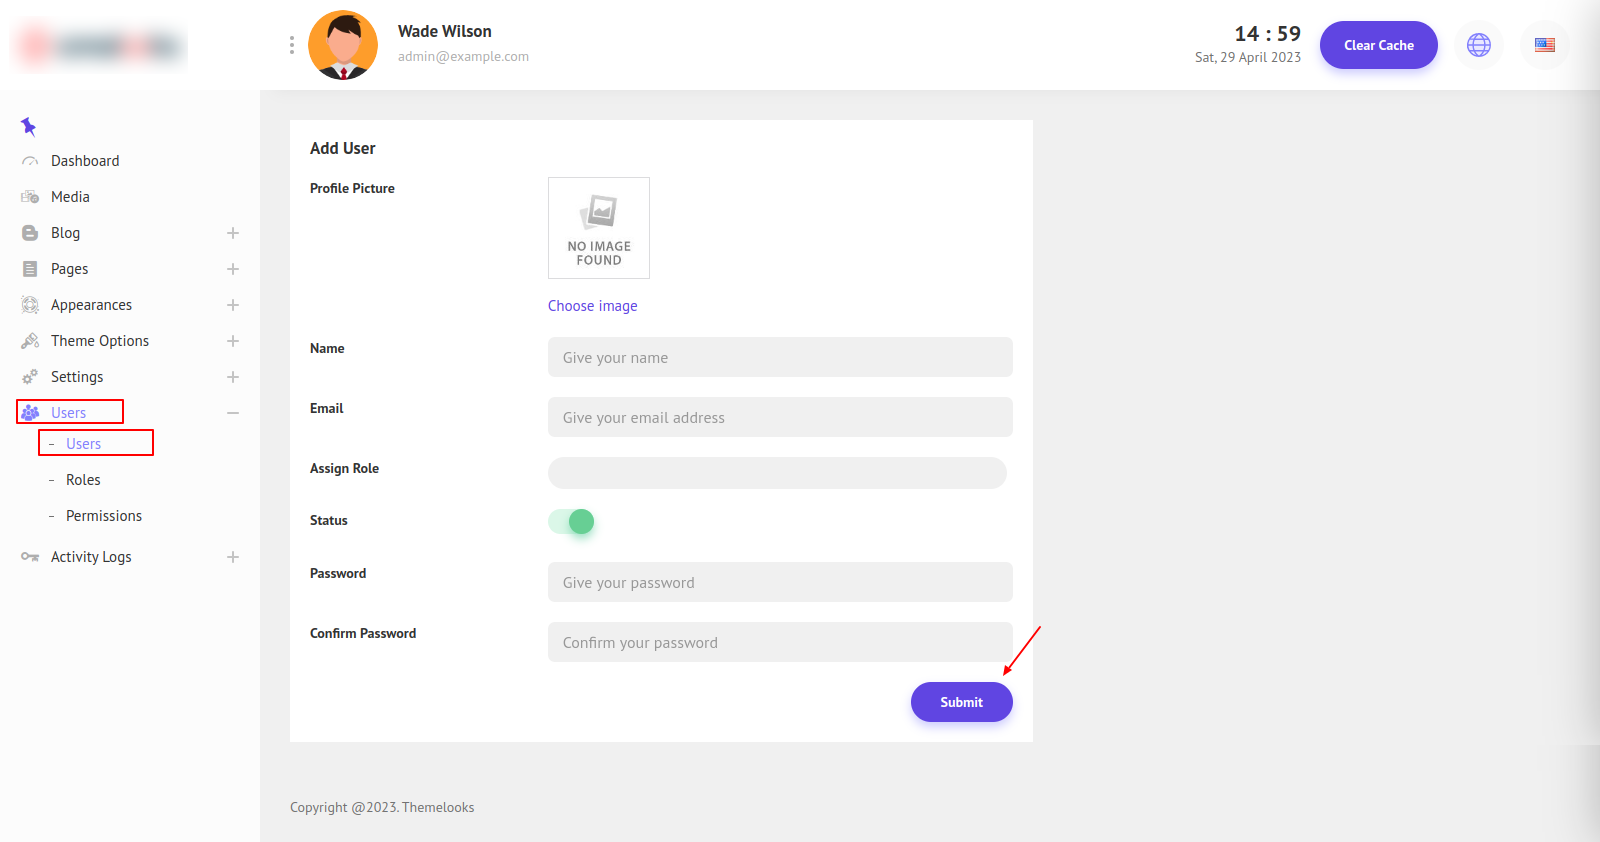
Task: Open the Roles submenu item
Action: pos(83,480)
